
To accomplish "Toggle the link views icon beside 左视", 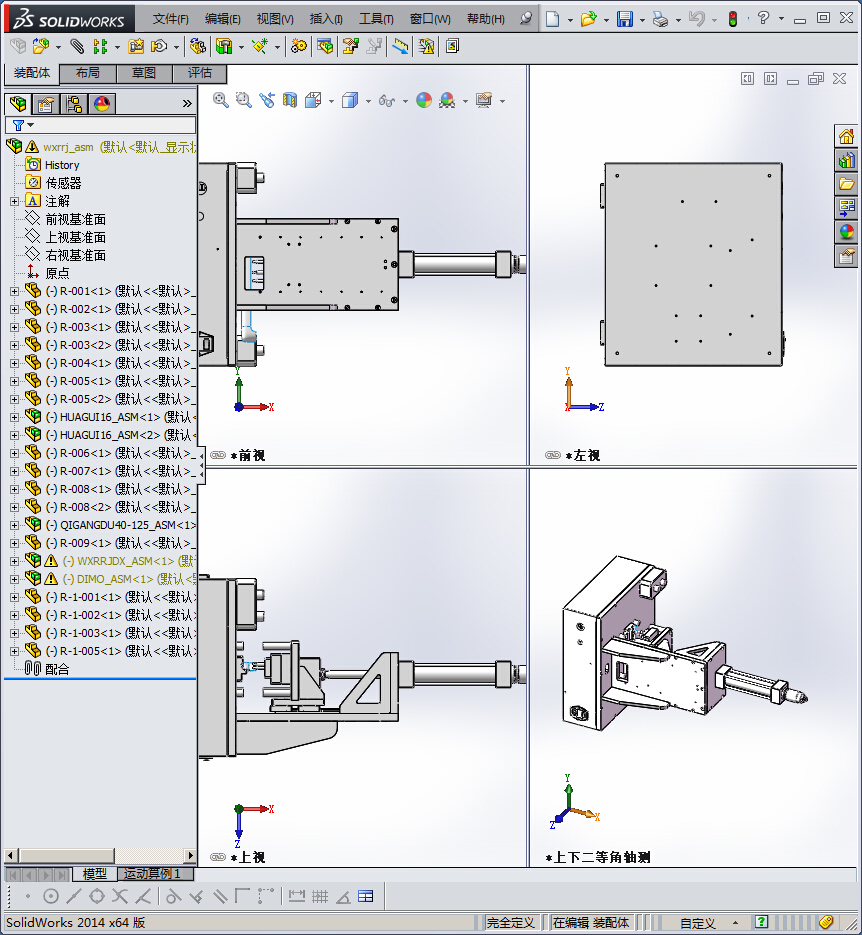I will (553, 455).
